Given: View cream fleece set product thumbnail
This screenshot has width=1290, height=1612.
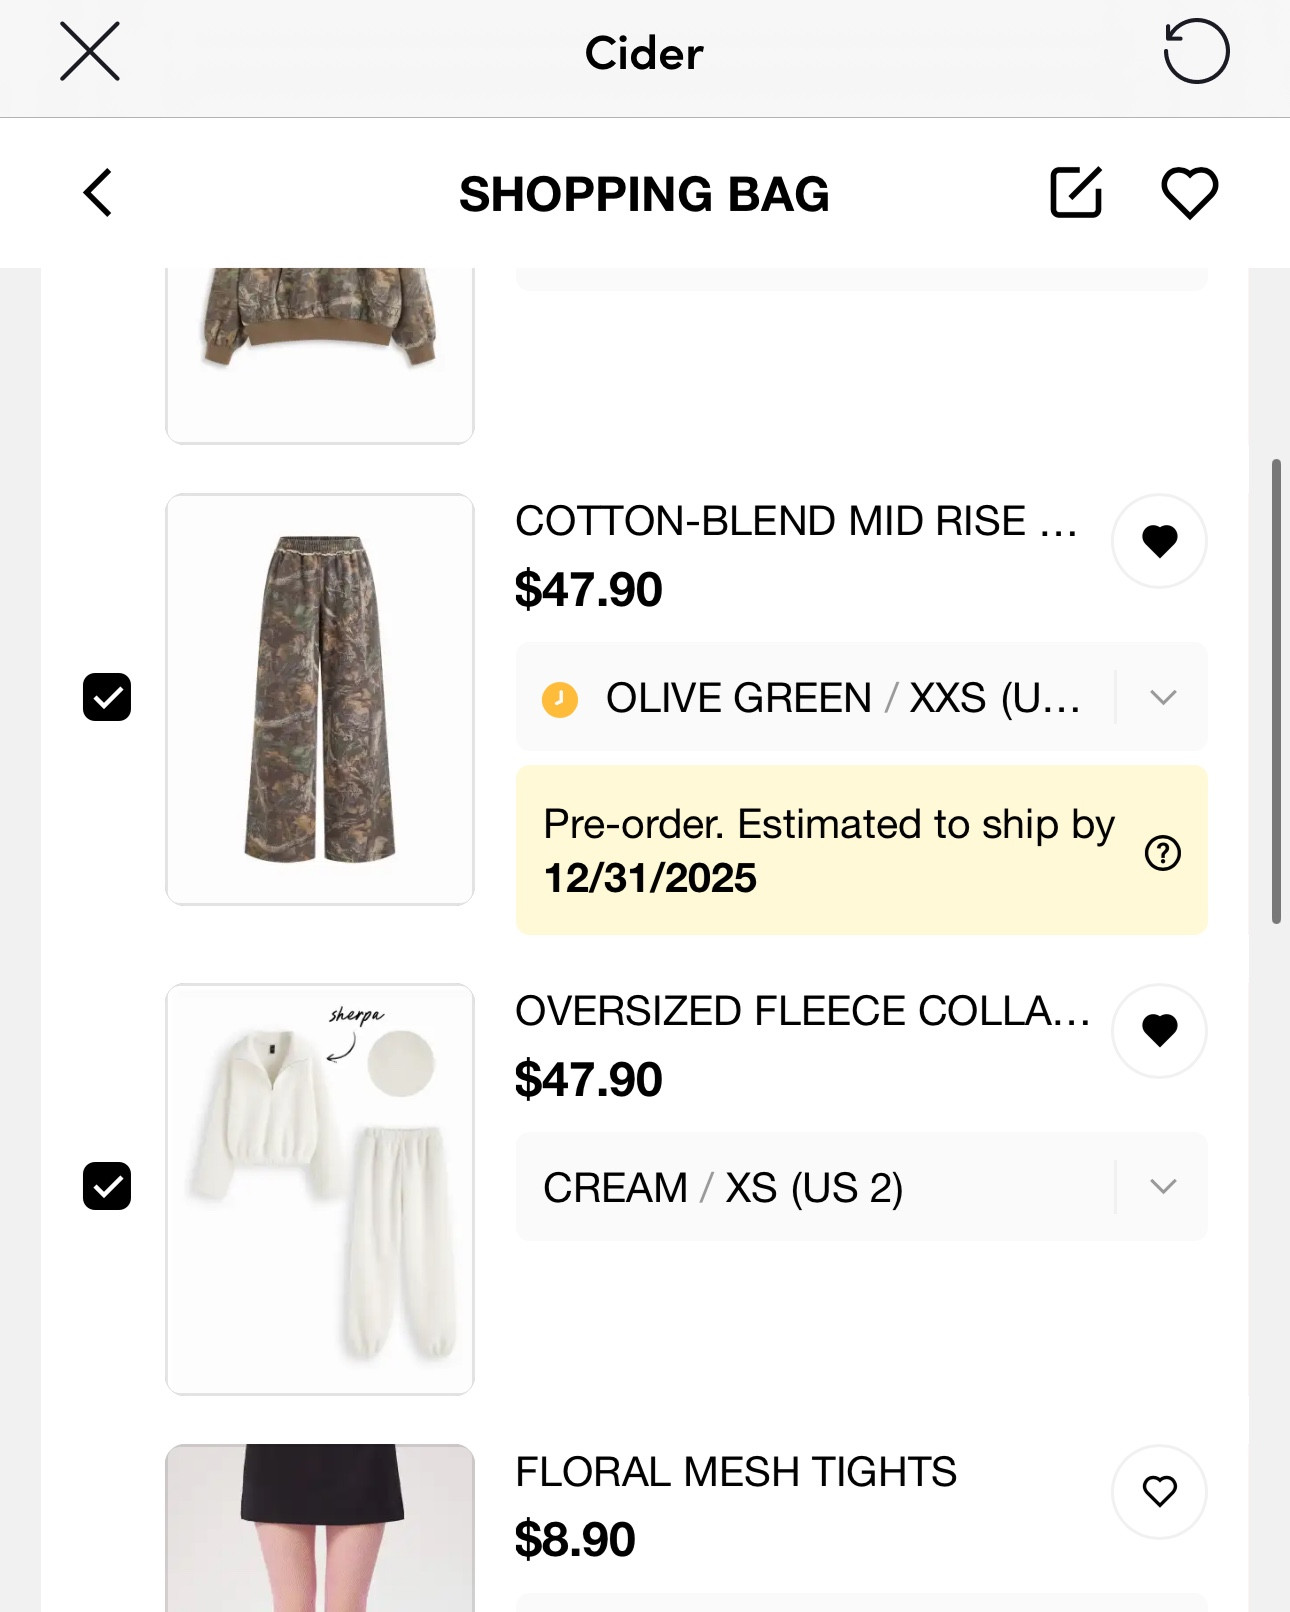Looking at the screenshot, I should click(x=320, y=1189).
